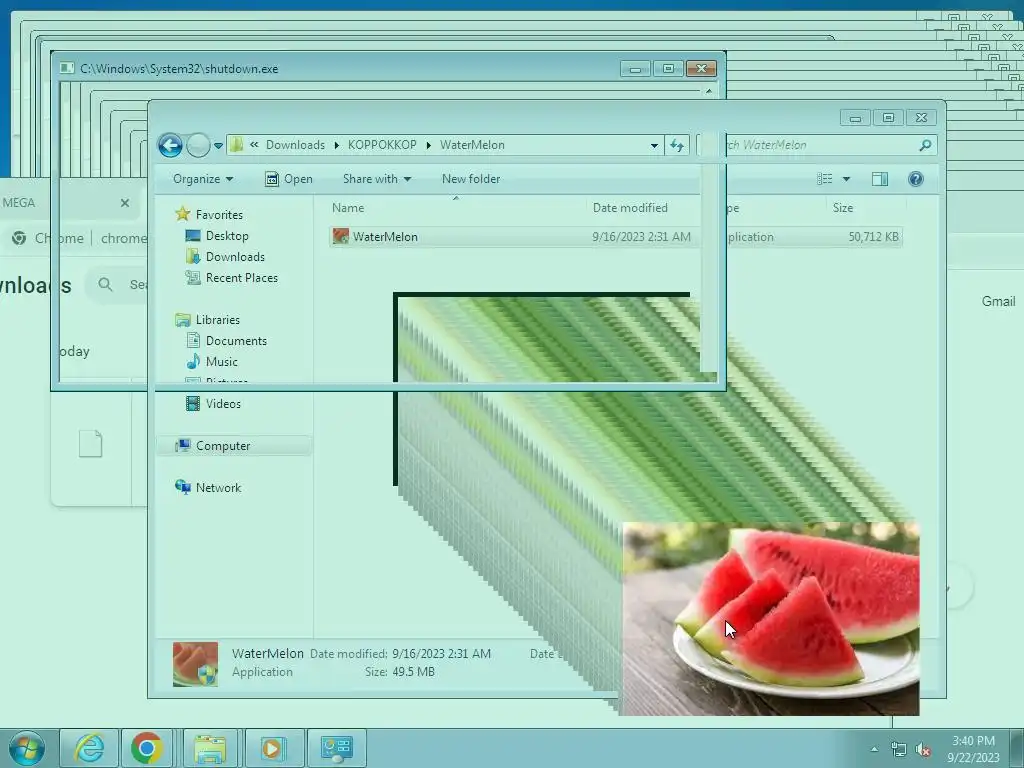Viewport: 1024px width, 768px height.
Task: Click the network tray icon
Action: tap(899, 749)
